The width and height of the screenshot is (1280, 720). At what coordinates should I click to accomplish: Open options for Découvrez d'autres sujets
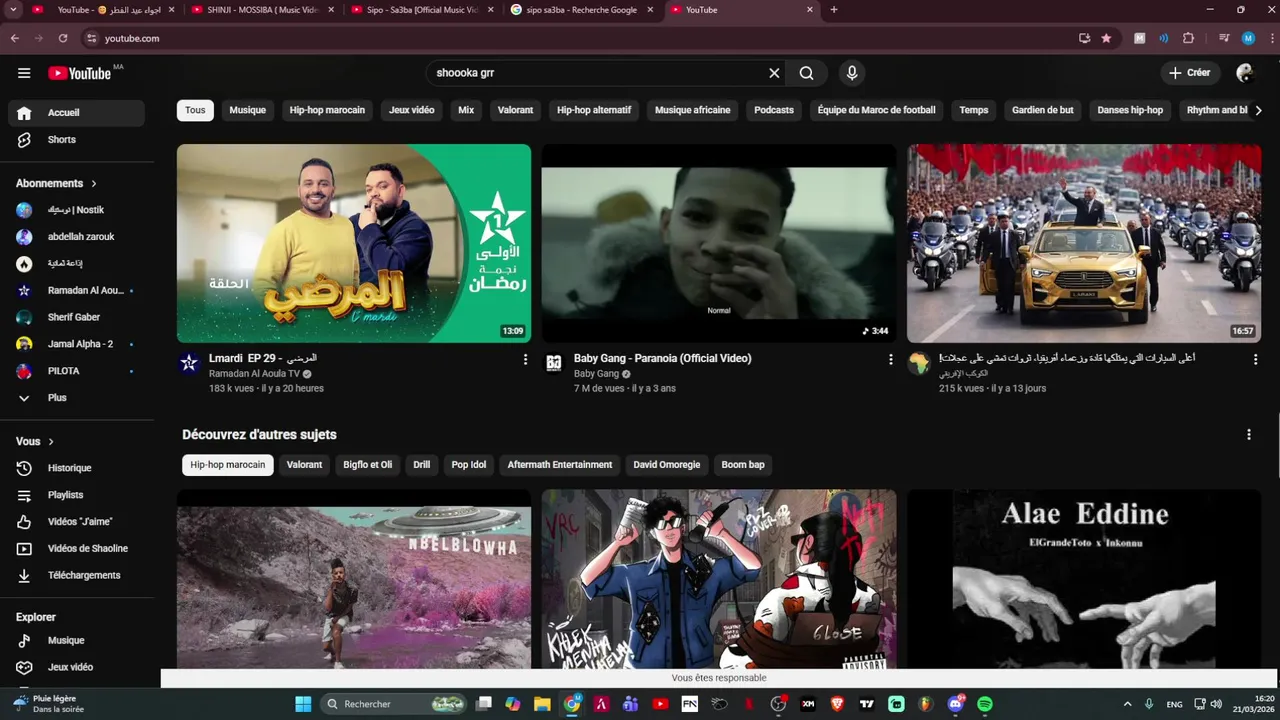1248,435
